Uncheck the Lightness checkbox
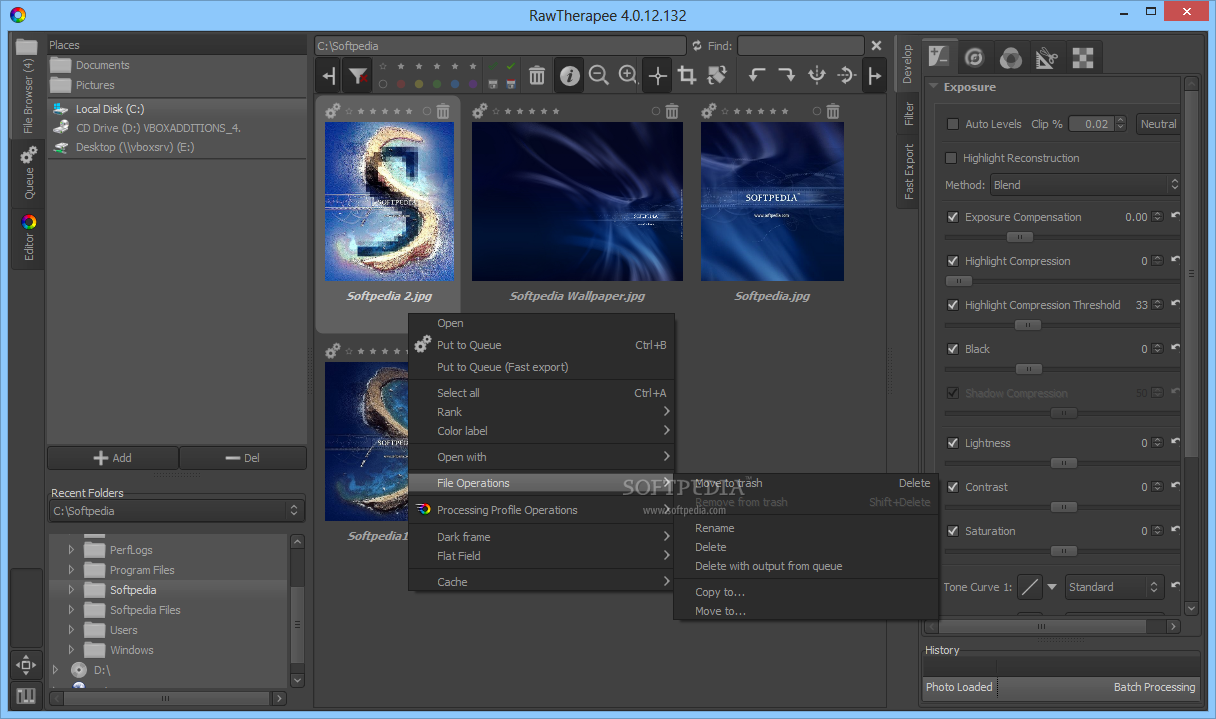This screenshot has height=719, width=1216. (952, 443)
